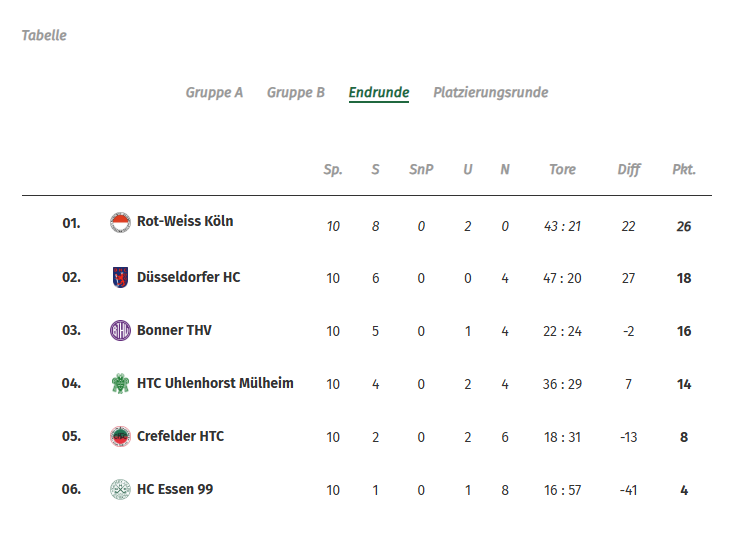
Task: Open the Rot-Weiss Köln team name
Action: [x=185, y=221]
